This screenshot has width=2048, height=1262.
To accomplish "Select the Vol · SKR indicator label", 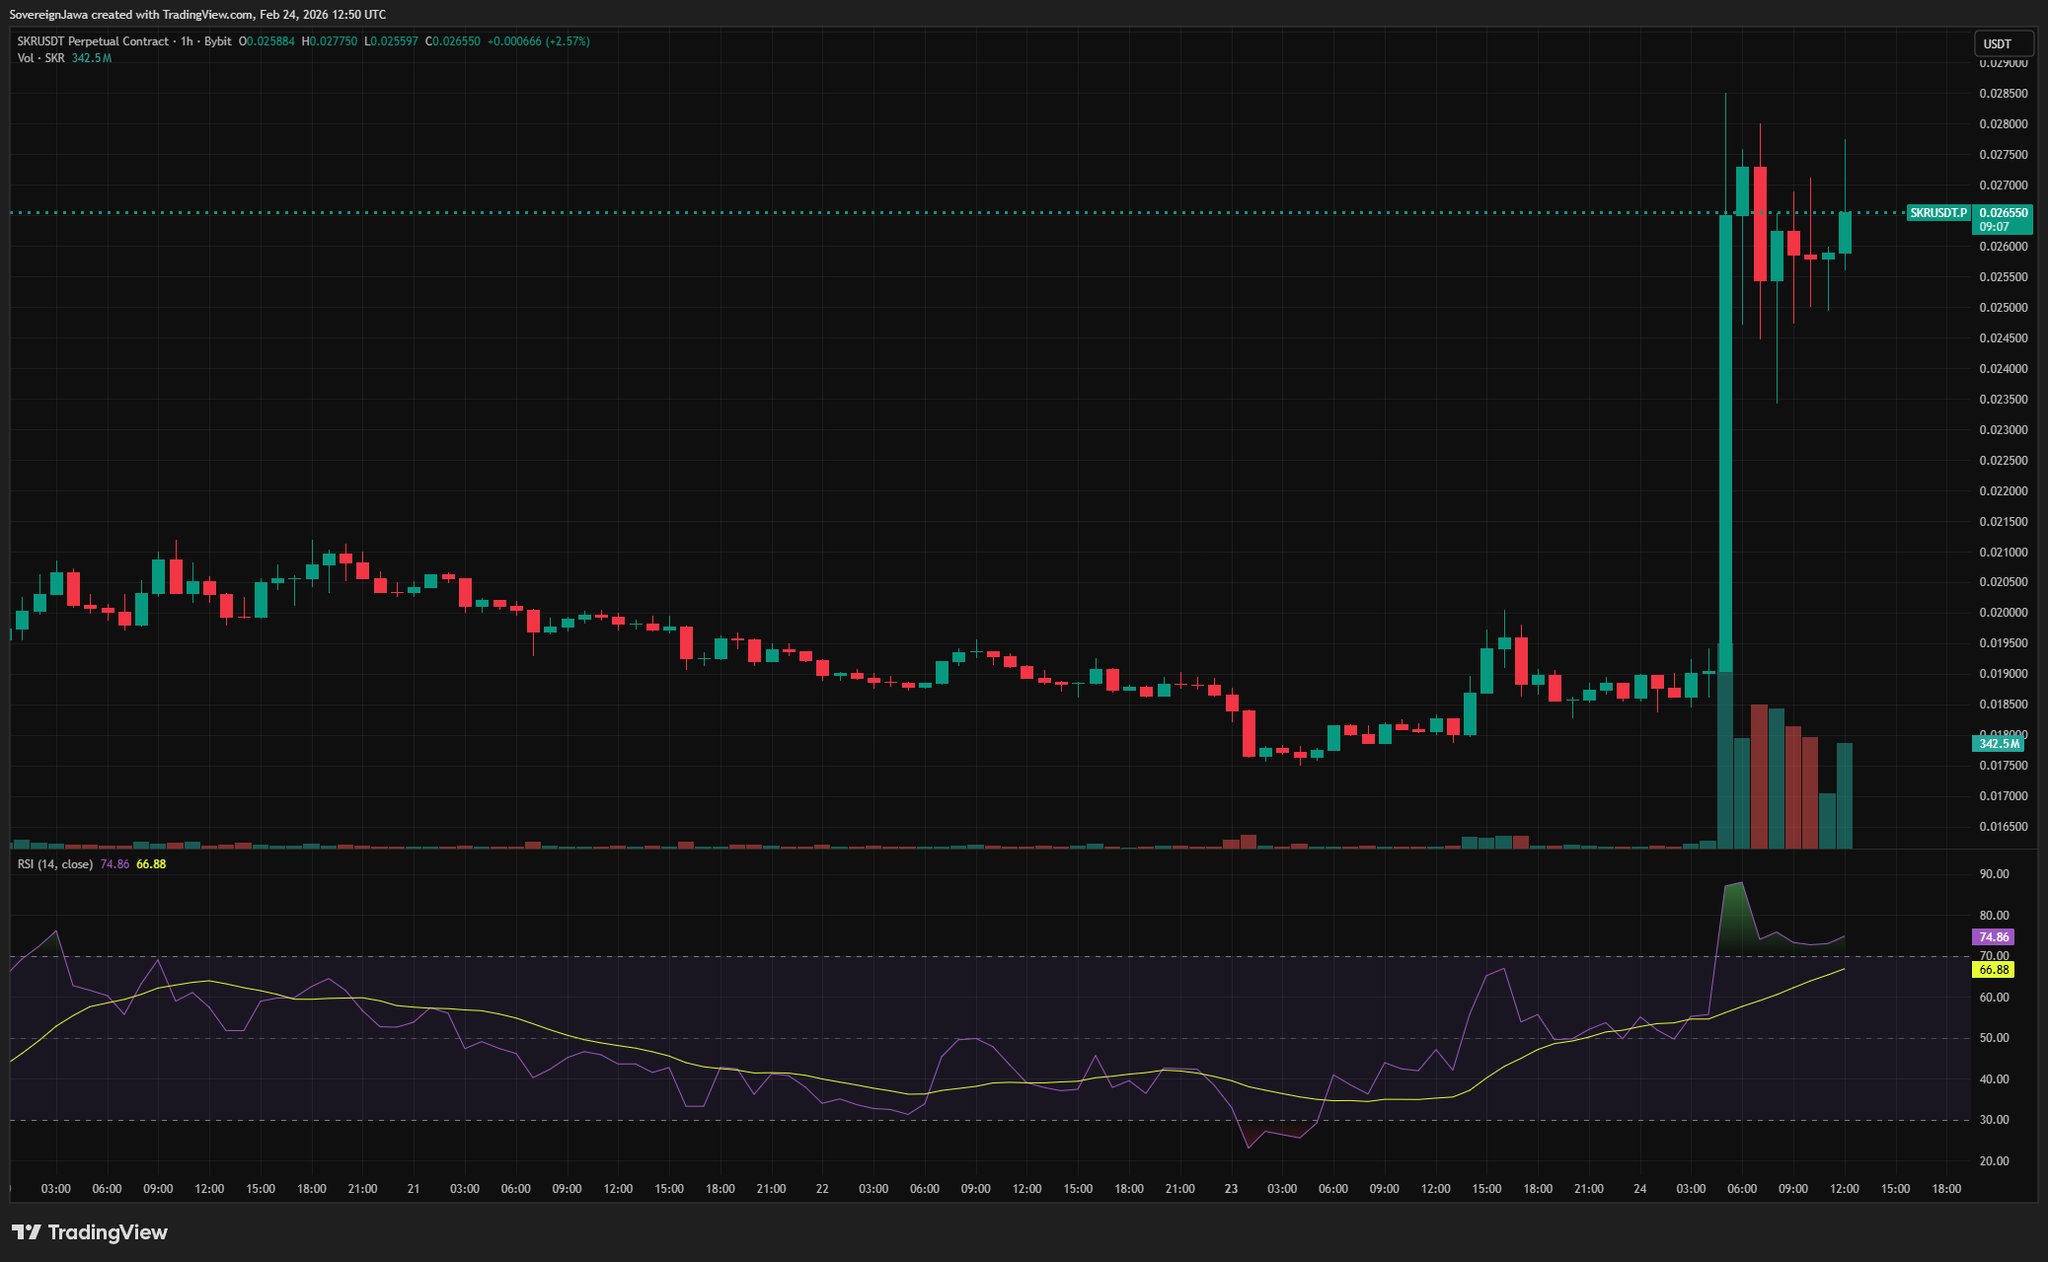I will [41, 58].
